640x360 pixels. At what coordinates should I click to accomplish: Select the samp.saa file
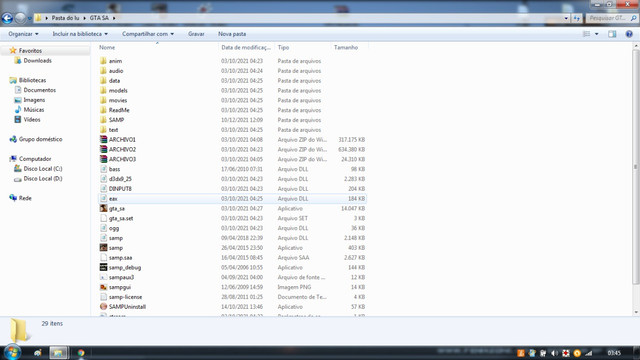[x=120, y=258]
